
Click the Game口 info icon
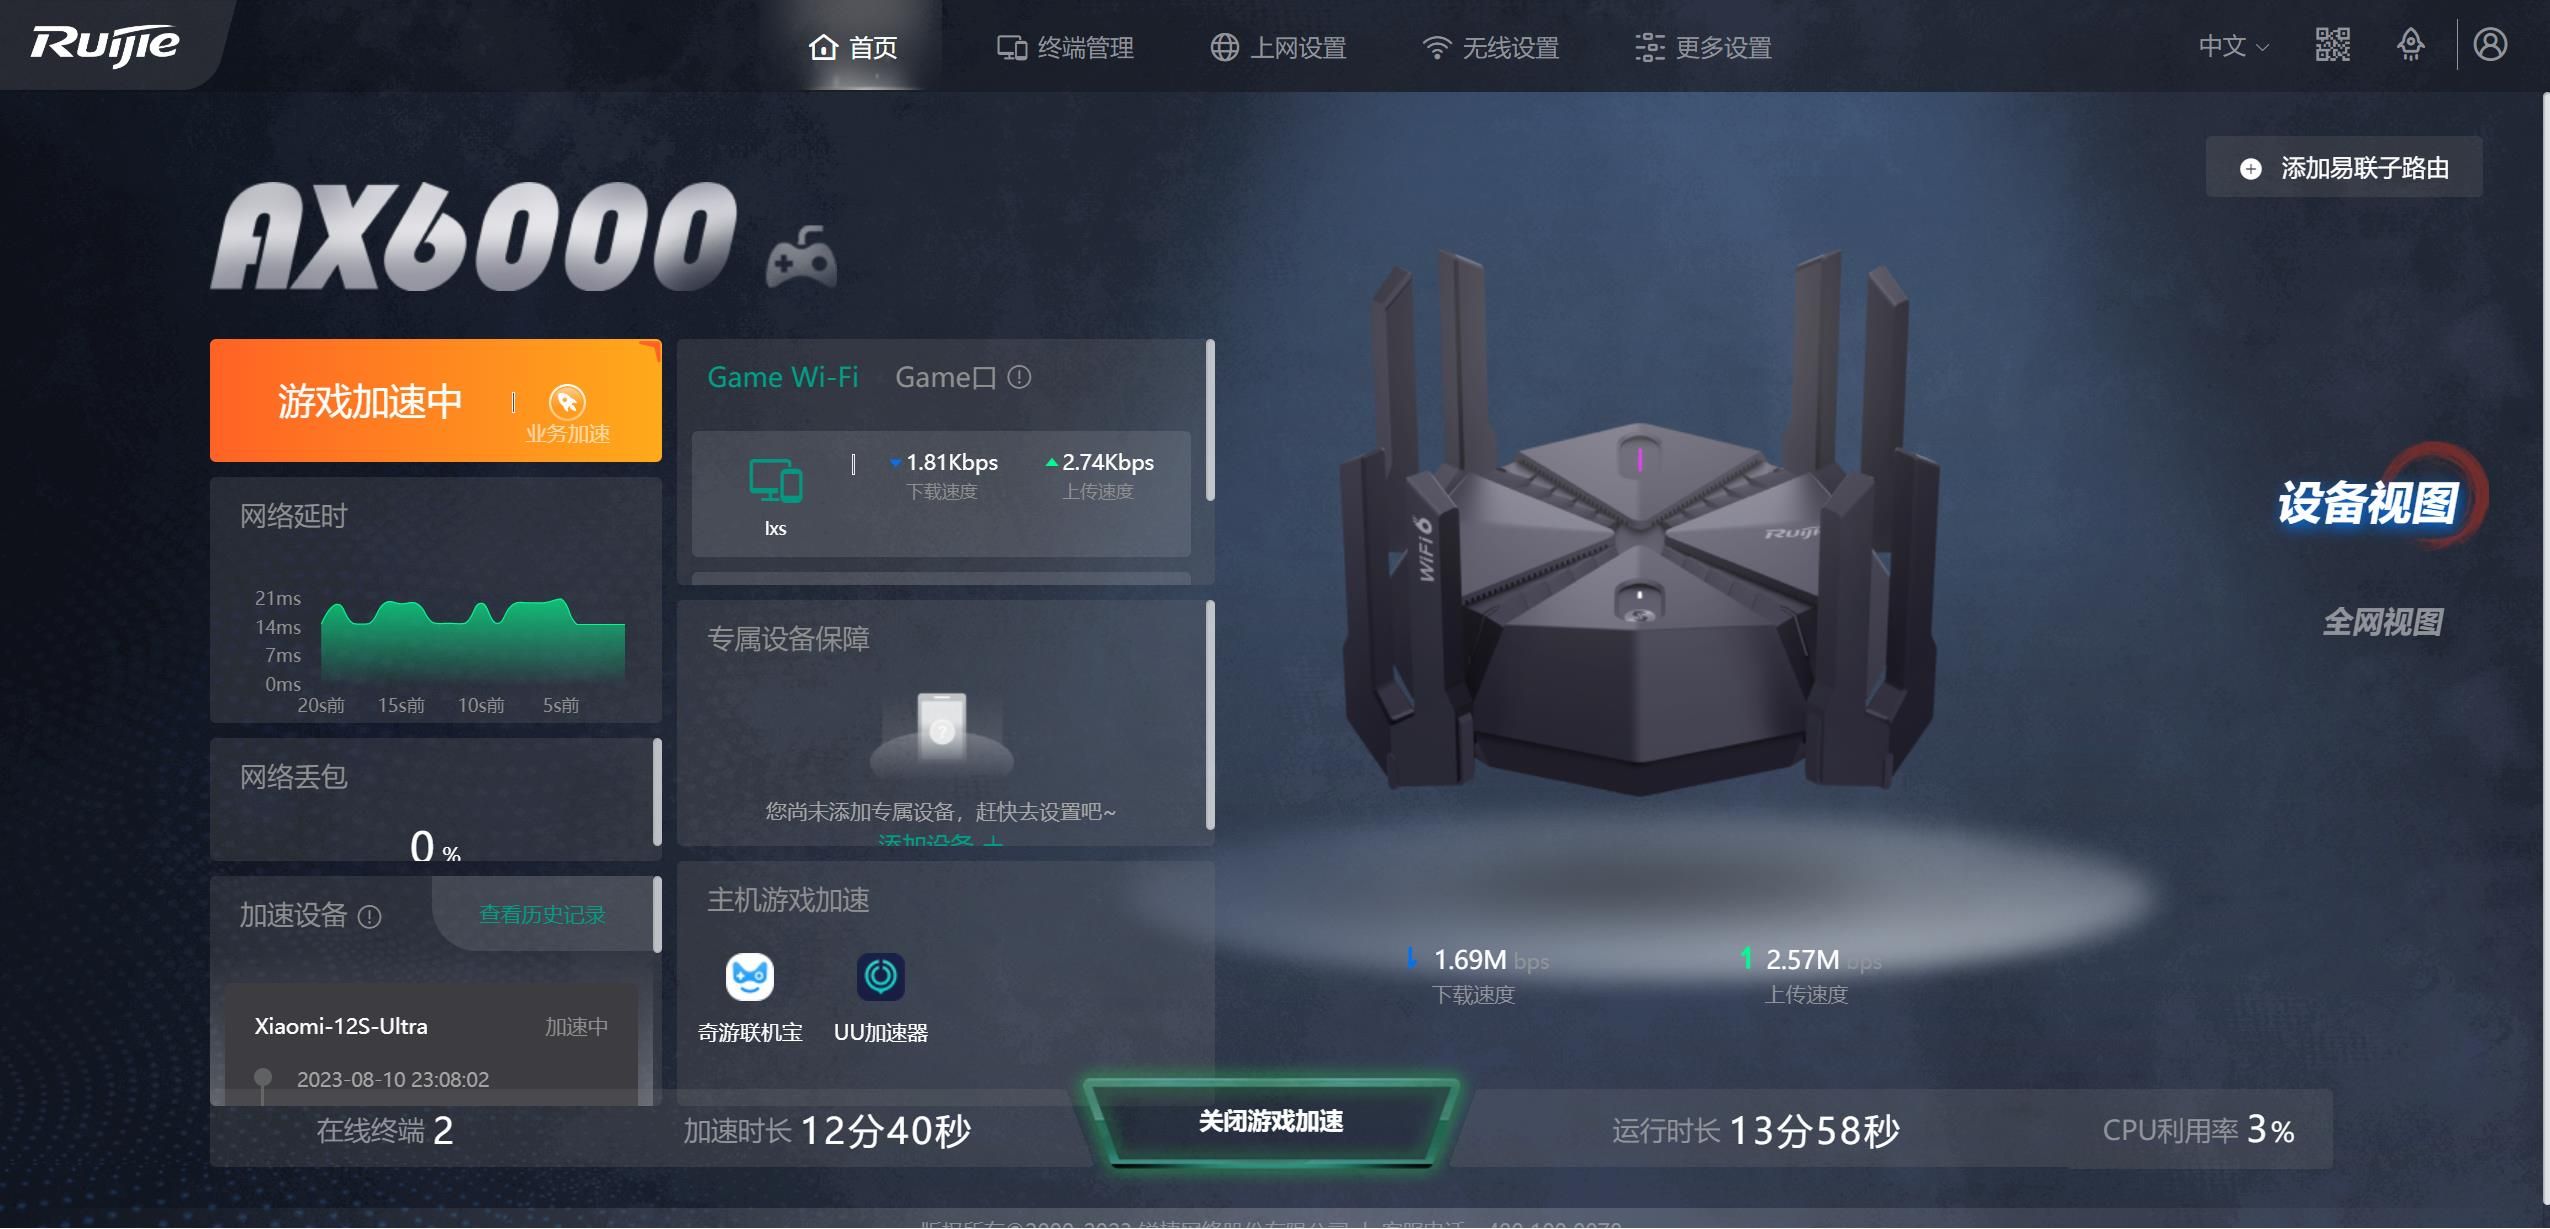pos(1019,378)
